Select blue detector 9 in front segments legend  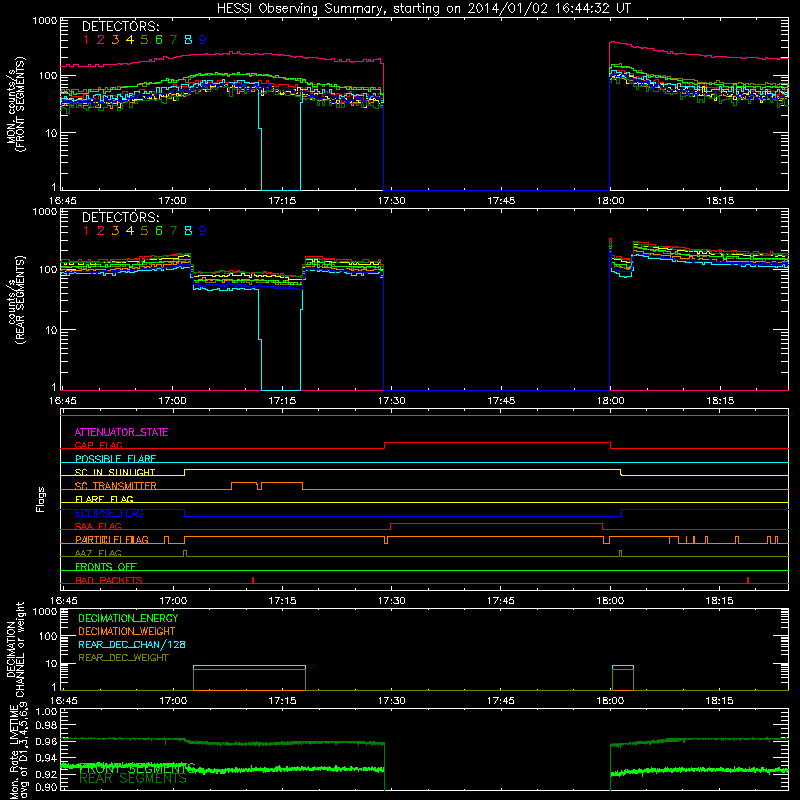pos(203,40)
